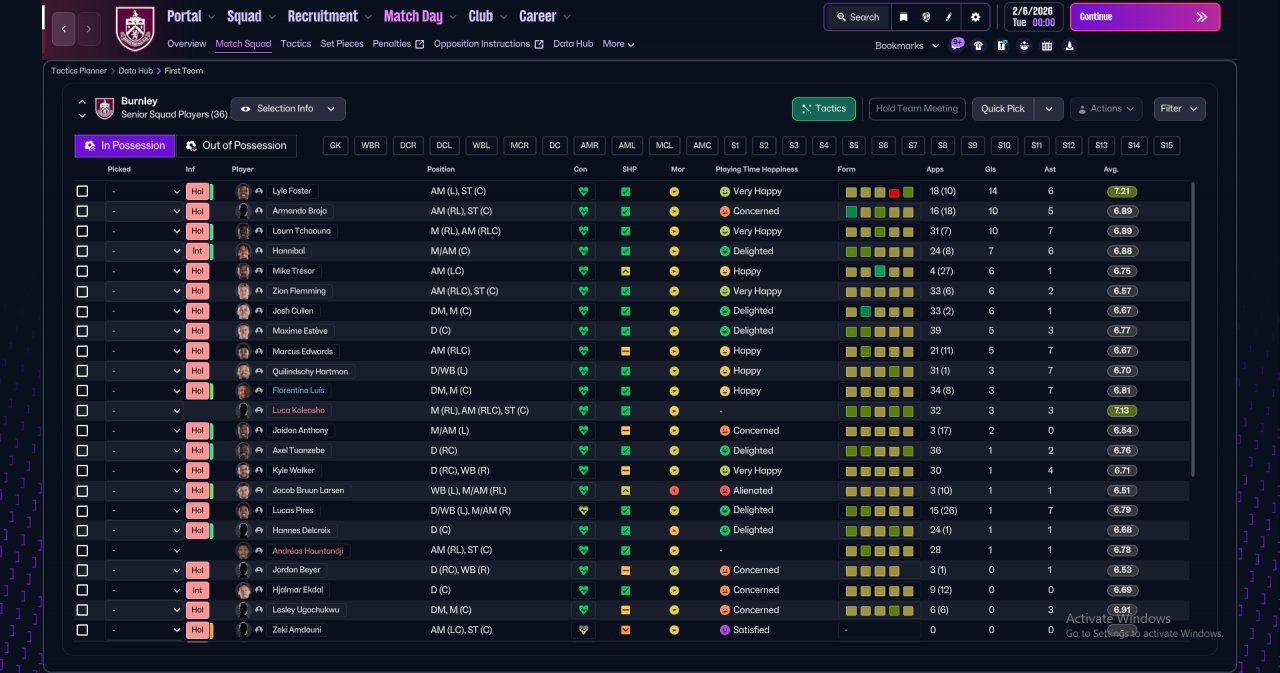
Task: Click the Alienated face icon for Jacob Bruun Larsen
Action: pos(725,491)
